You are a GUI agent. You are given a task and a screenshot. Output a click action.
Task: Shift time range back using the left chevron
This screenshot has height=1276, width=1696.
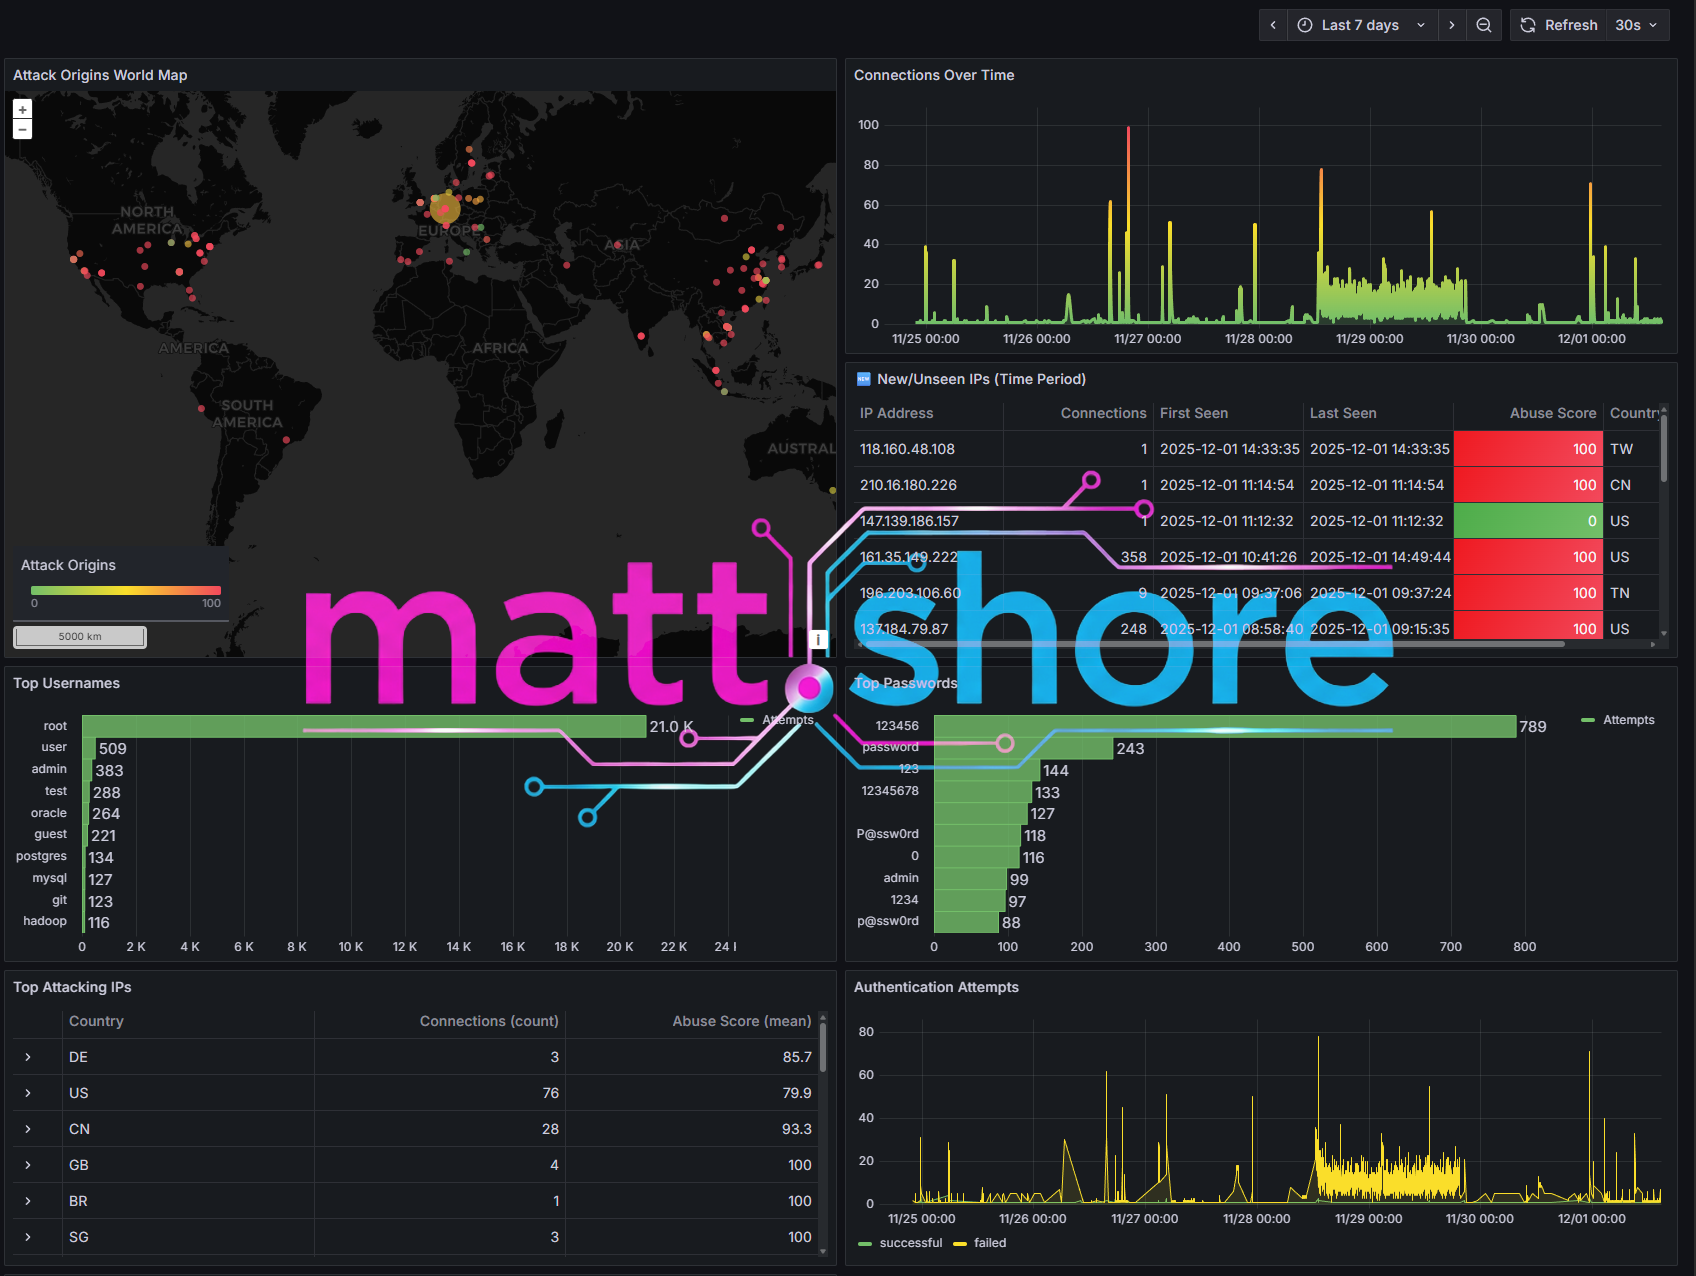(x=1272, y=25)
